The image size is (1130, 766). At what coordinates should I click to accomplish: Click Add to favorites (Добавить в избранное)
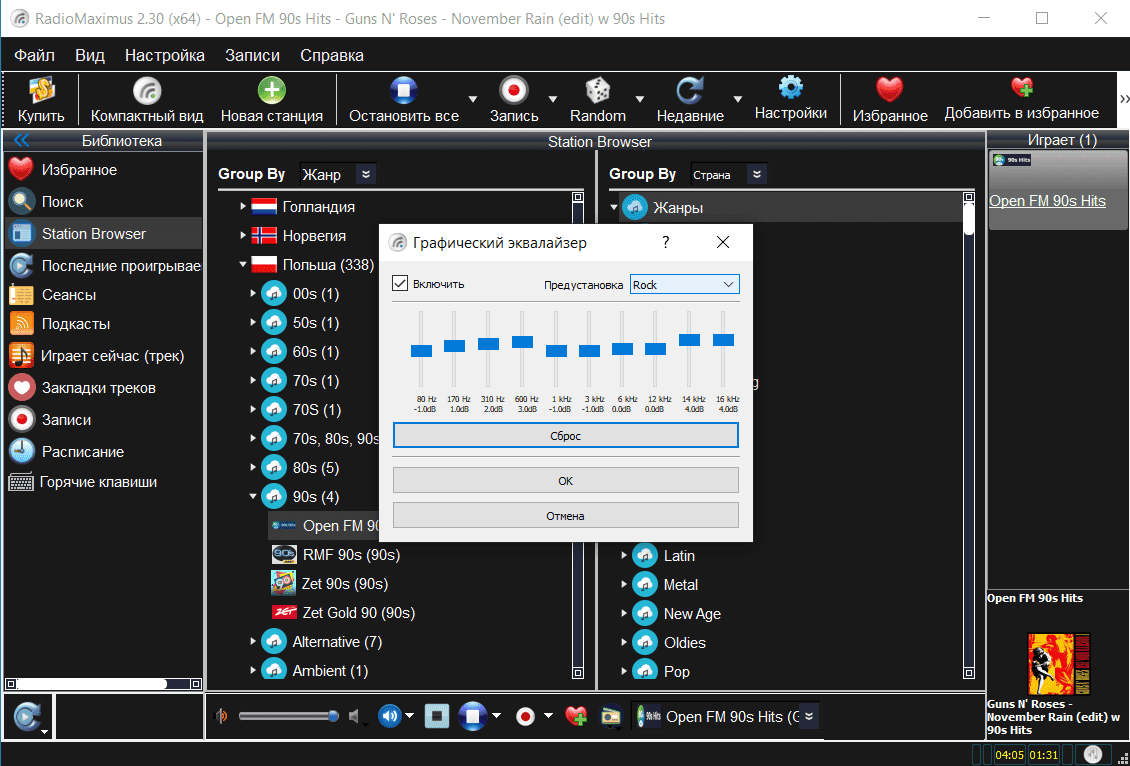coord(1021,99)
